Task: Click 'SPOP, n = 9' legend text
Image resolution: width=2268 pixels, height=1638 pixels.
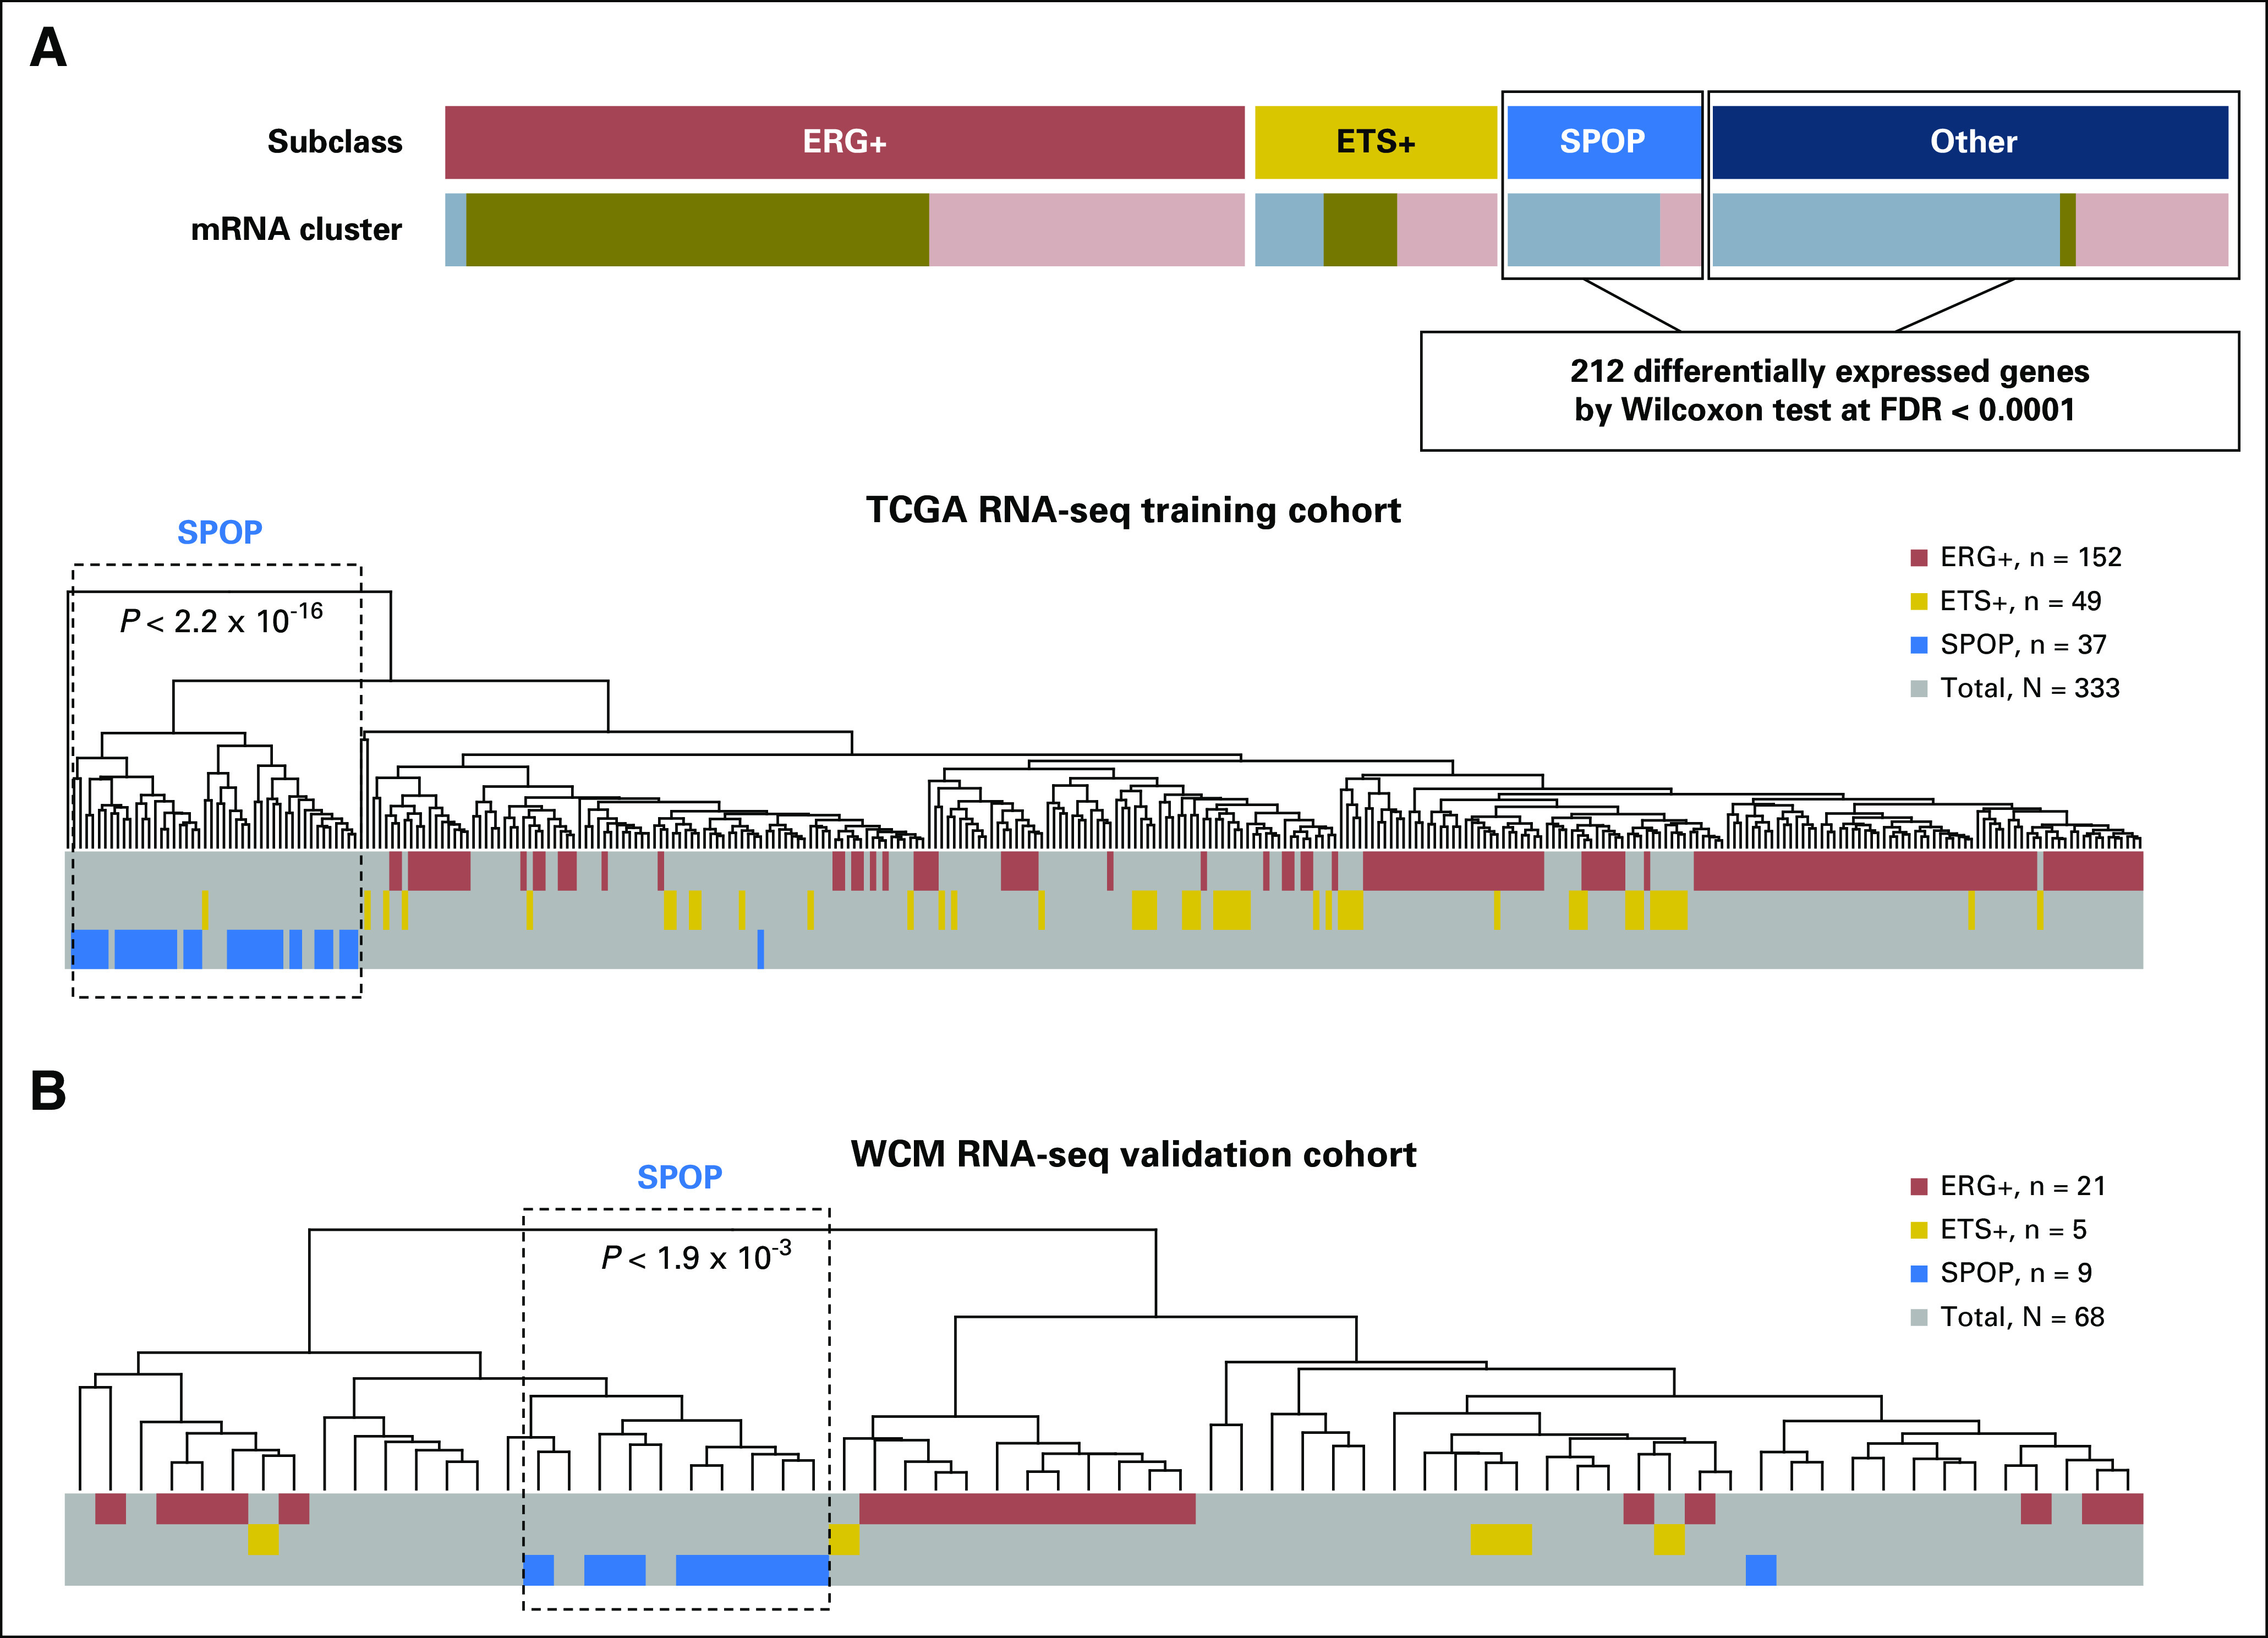Action: 2016,1273
